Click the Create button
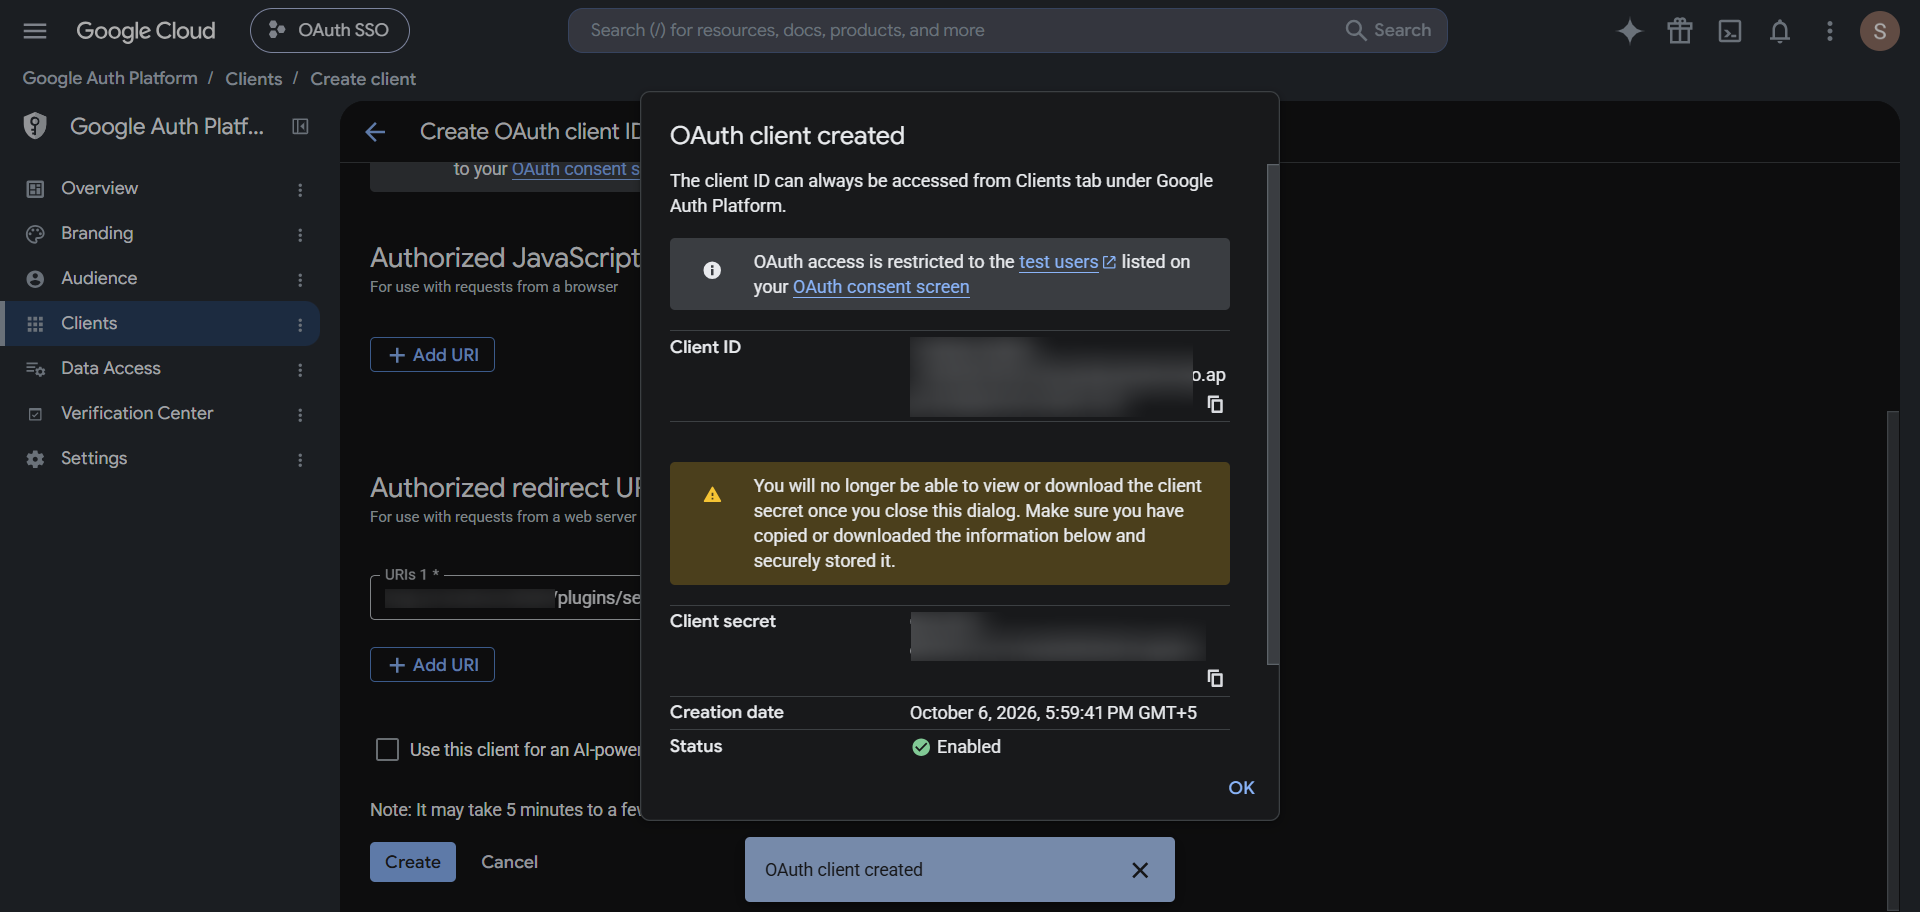 413,862
